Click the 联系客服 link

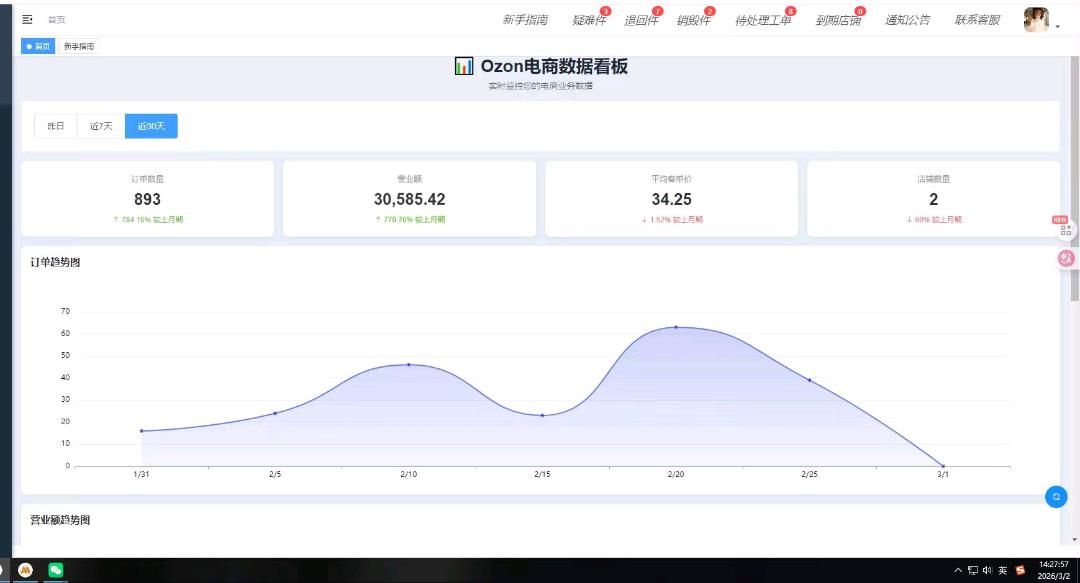pos(977,20)
